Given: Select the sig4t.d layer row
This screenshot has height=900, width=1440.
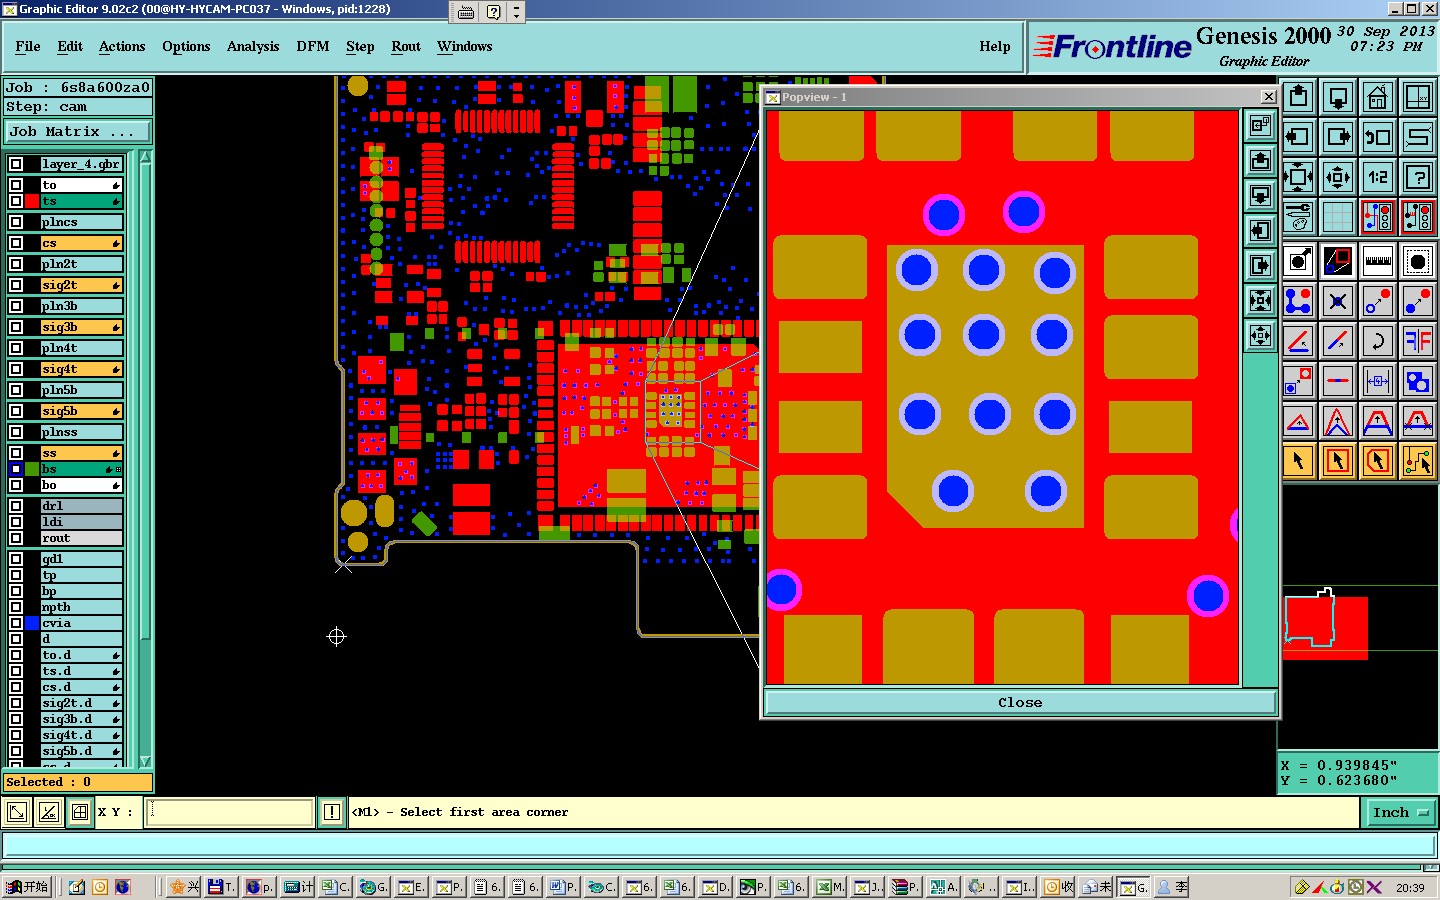Looking at the screenshot, I should tap(81, 735).
